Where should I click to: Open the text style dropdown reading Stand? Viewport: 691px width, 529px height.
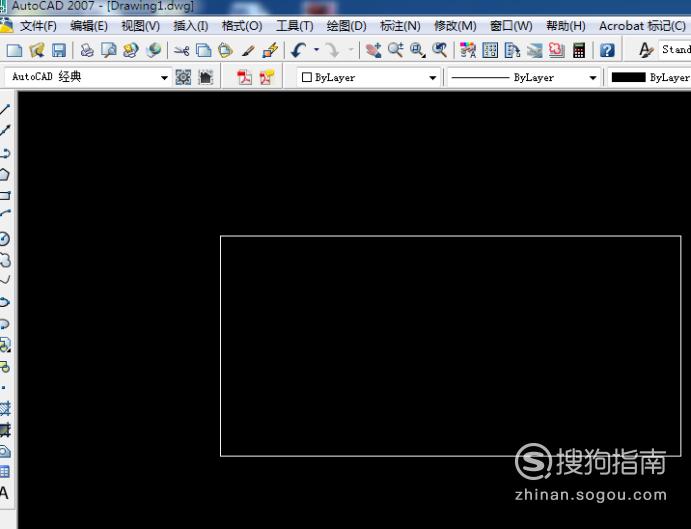click(675, 49)
